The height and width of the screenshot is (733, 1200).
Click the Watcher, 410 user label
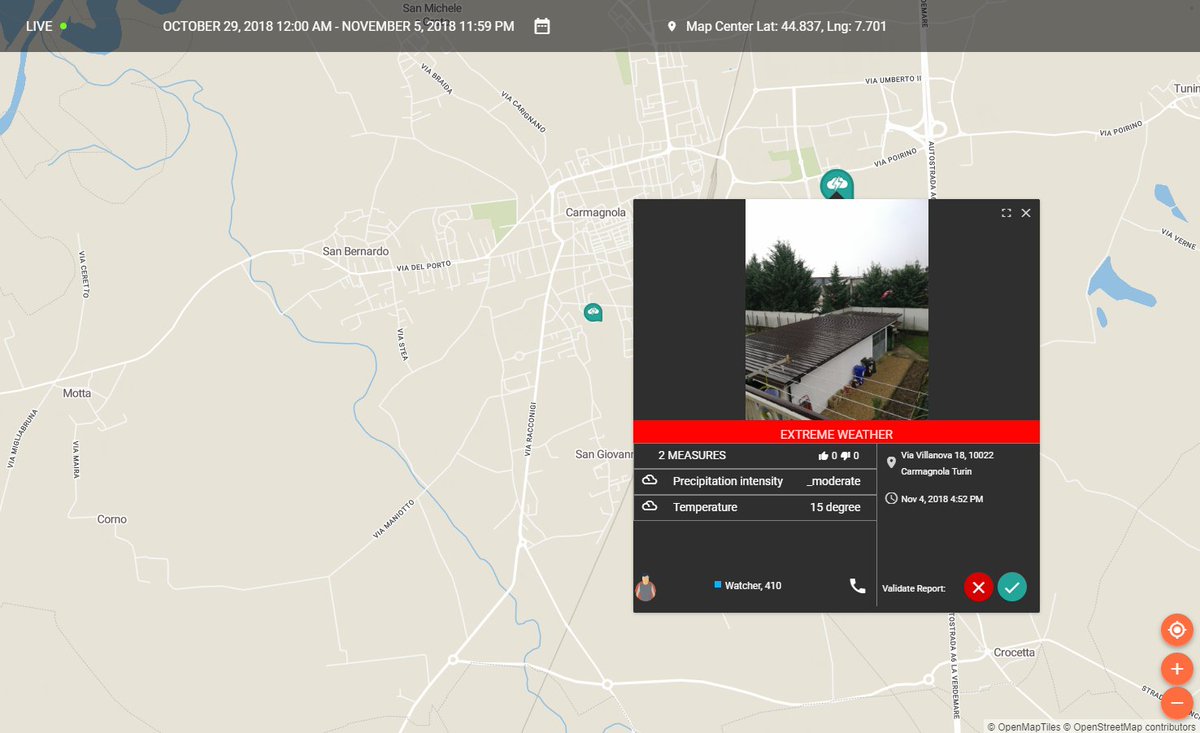click(x=753, y=586)
